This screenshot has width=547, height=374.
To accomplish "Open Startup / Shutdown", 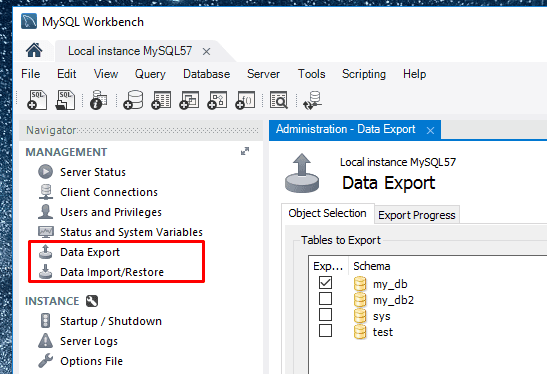I will (x=111, y=321).
